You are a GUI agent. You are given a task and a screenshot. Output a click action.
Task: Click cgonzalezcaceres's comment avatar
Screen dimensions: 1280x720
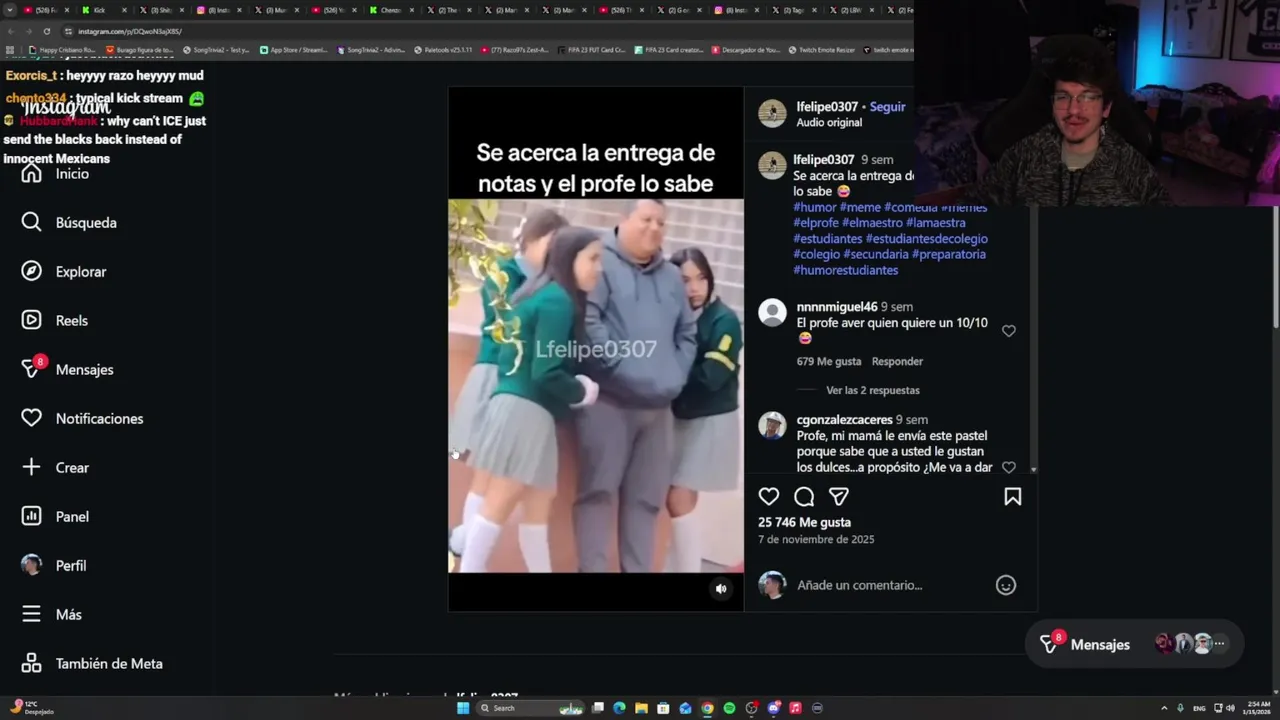772,426
